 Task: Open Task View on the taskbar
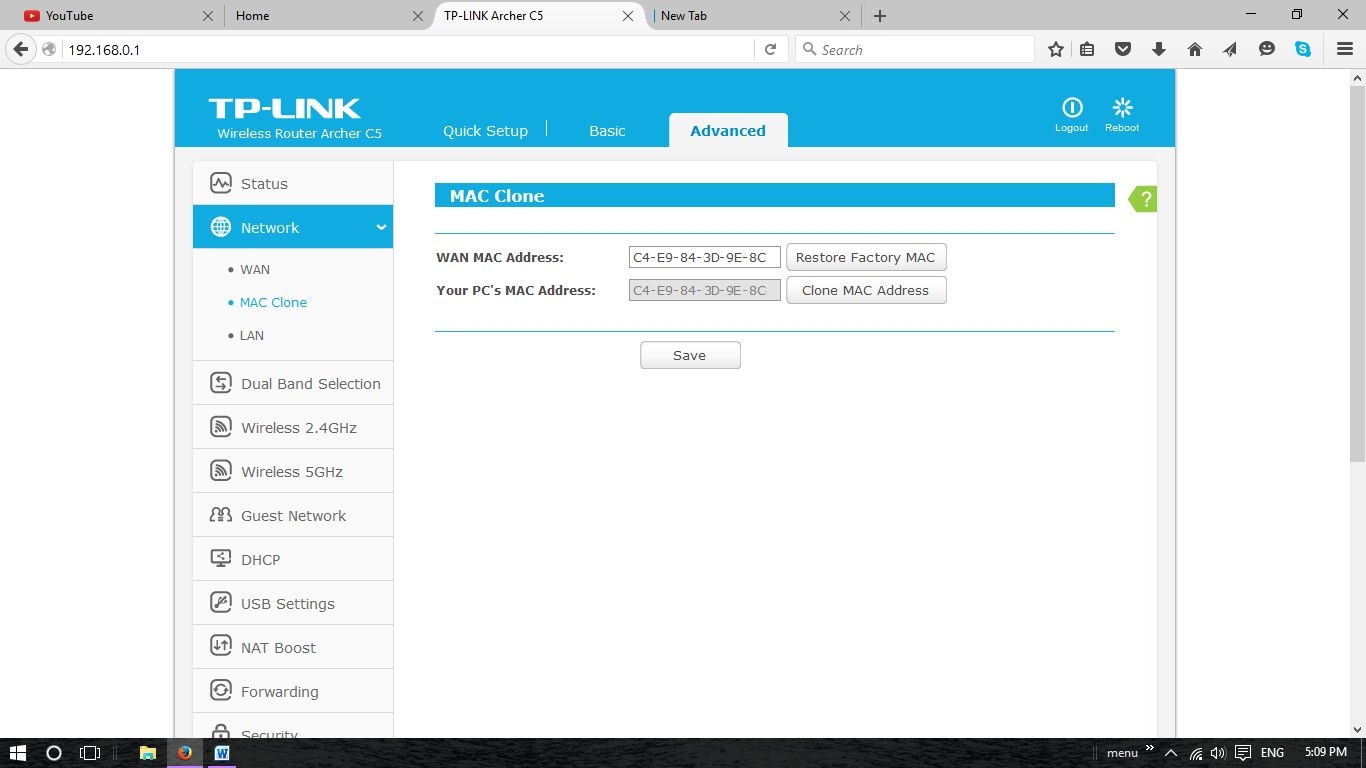[x=90, y=753]
